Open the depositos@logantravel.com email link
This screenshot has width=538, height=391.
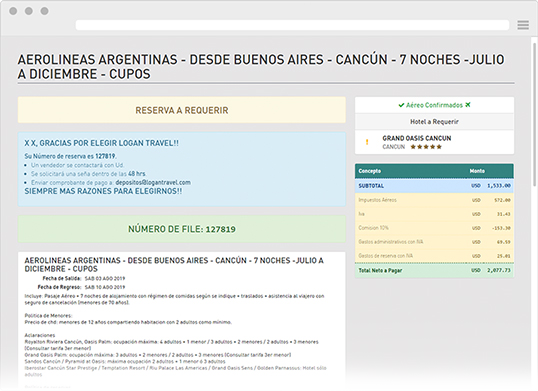pyautogui.click(x=153, y=182)
